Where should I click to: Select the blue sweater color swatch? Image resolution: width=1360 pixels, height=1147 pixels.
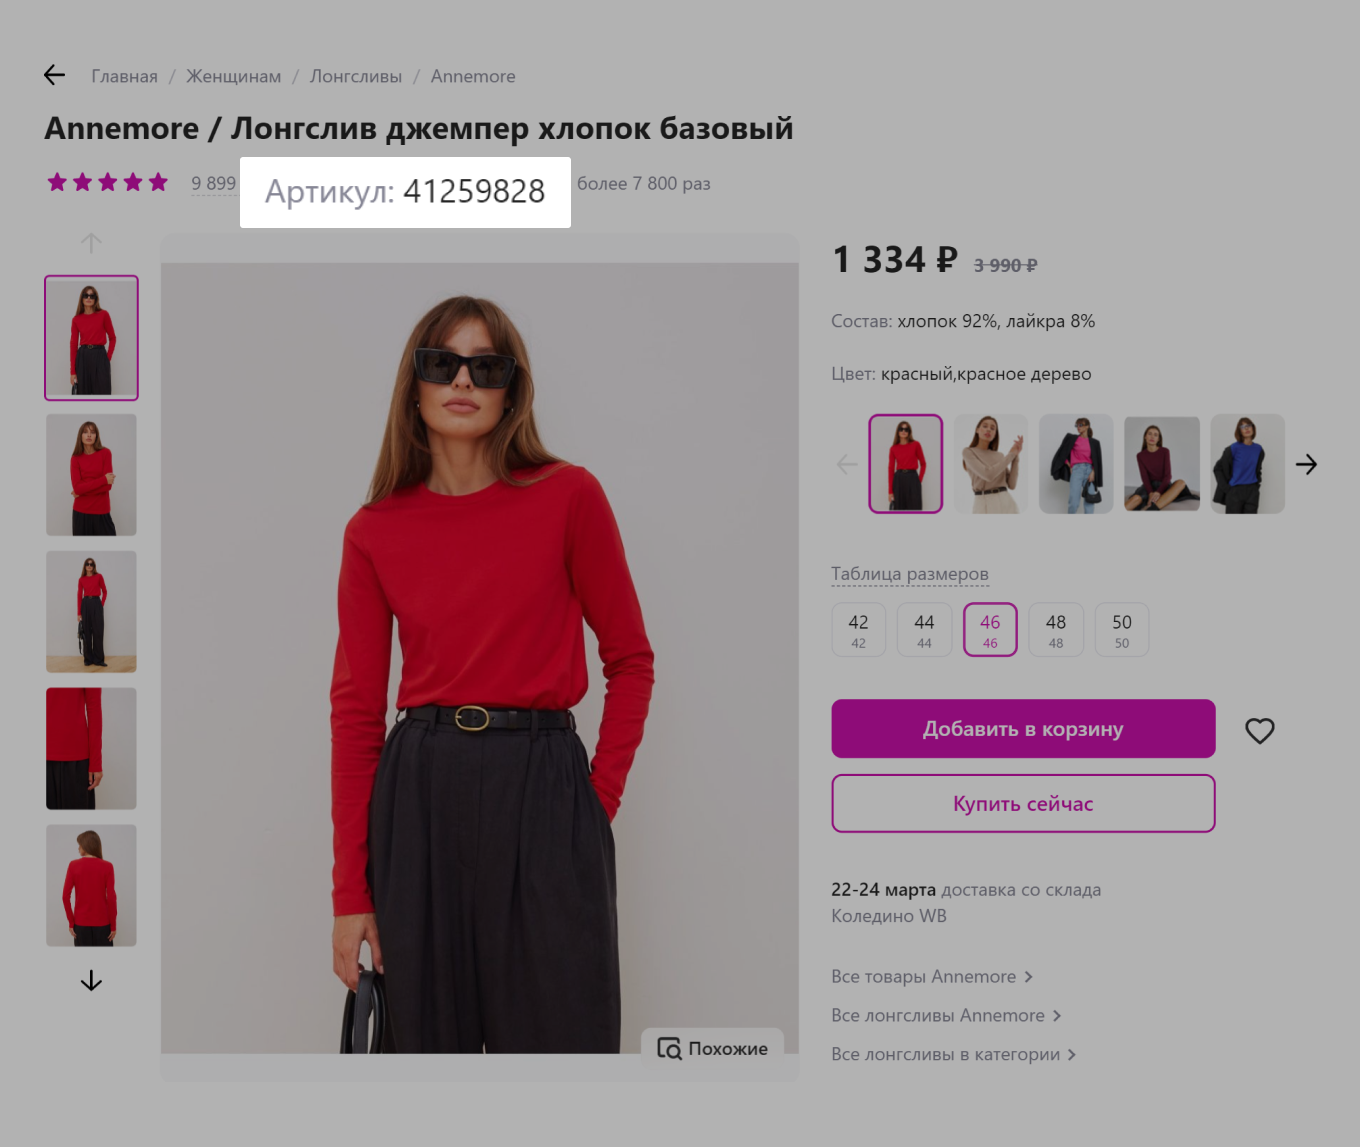1247,464
